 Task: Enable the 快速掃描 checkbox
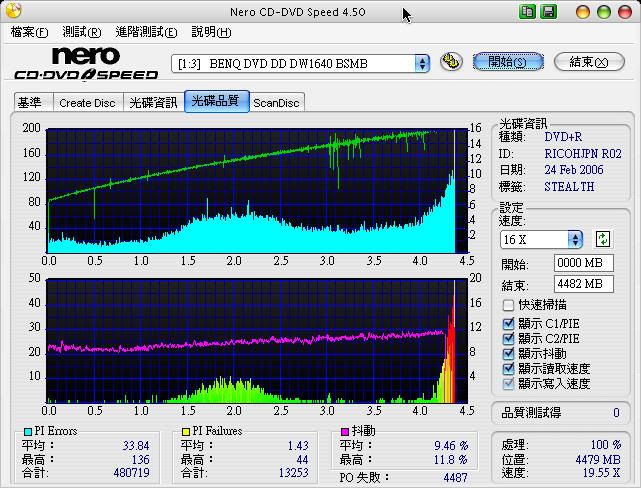tap(508, 305)
